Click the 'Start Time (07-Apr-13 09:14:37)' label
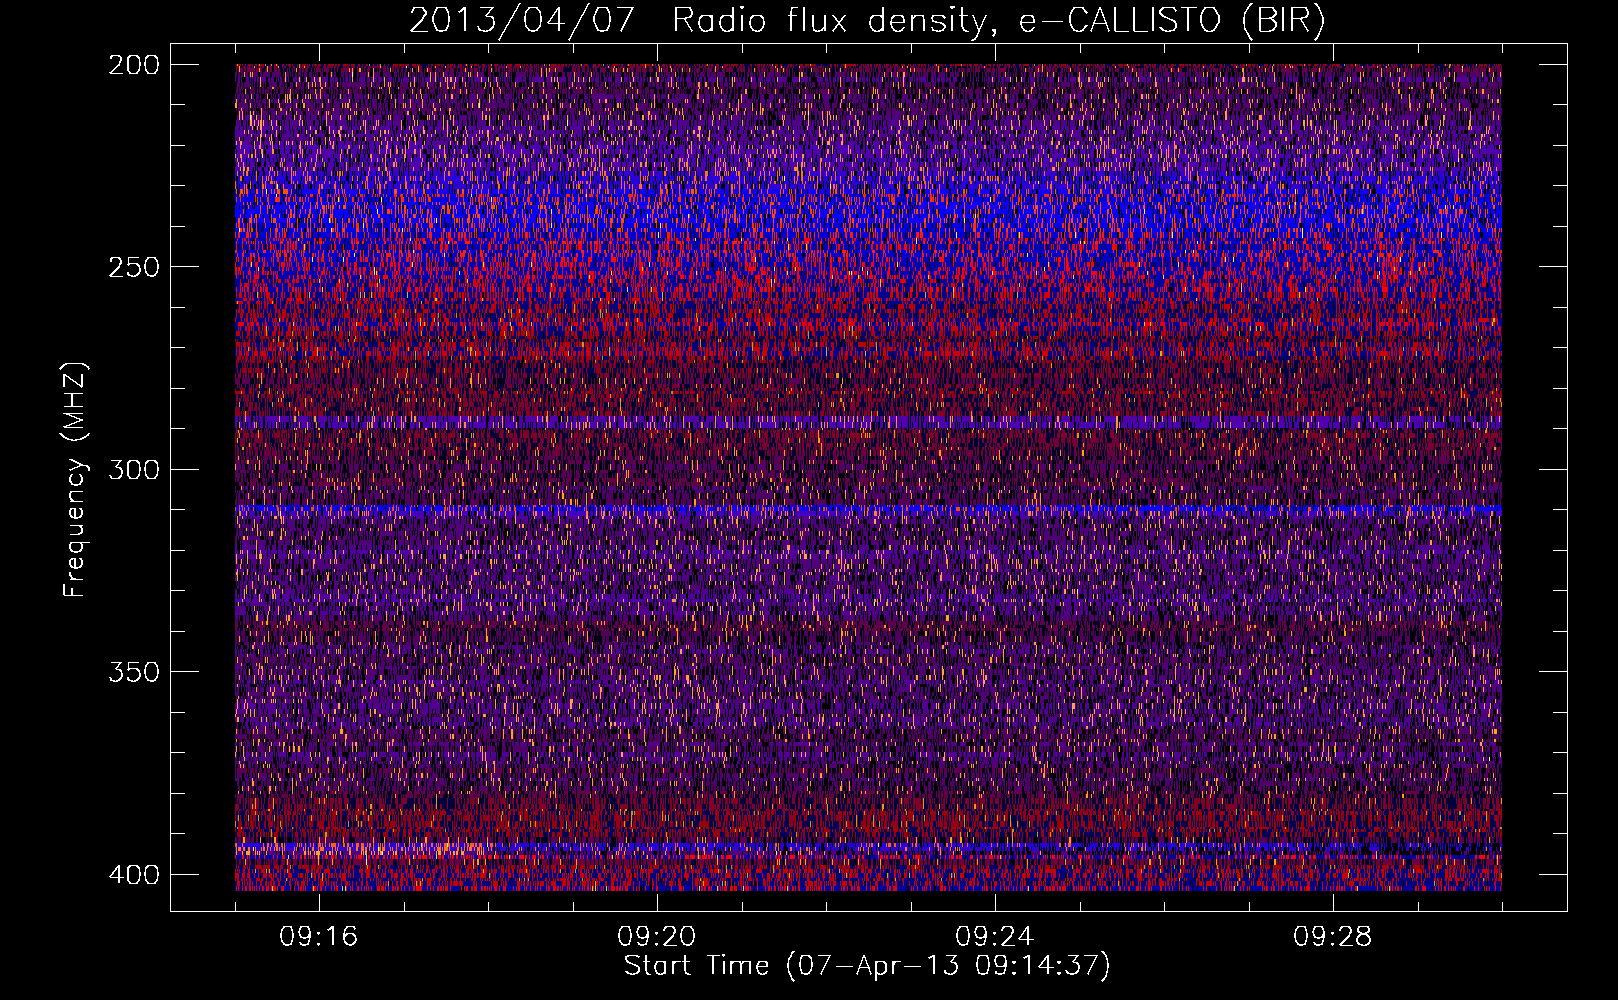The height and width of the screenshot is (1000, 1618). (x=867, y=966)
